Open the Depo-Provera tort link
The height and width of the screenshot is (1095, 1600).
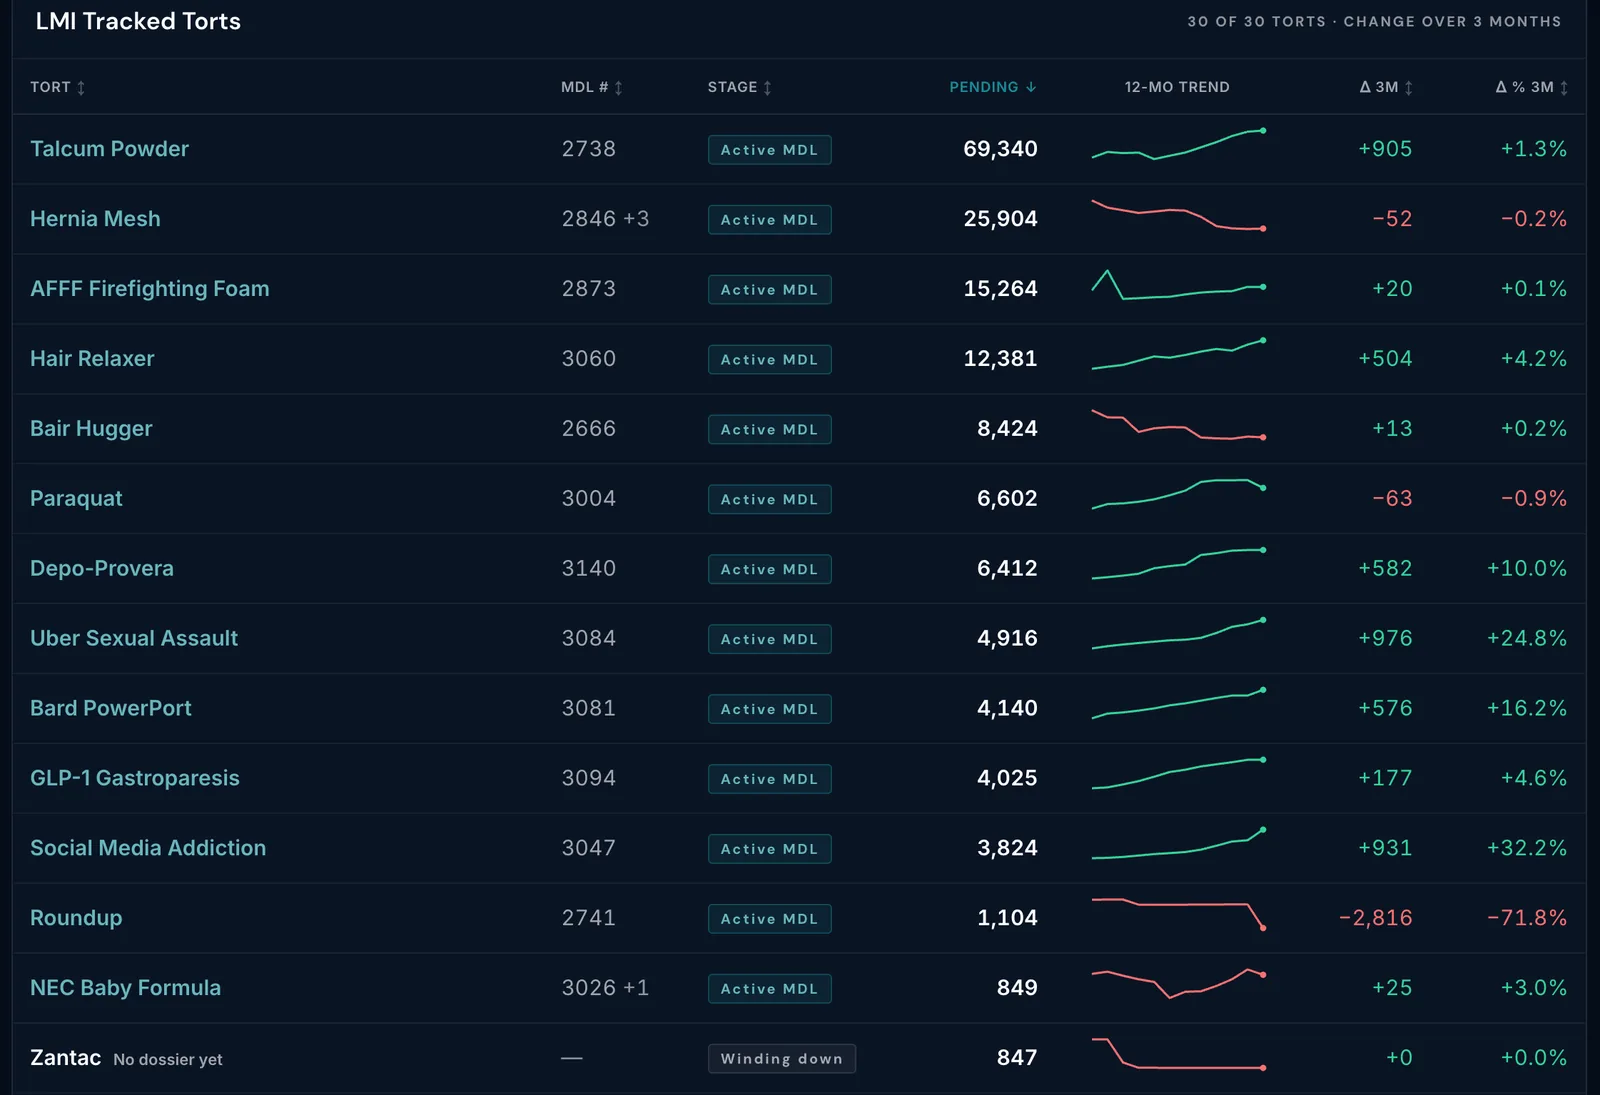[102, 569]
